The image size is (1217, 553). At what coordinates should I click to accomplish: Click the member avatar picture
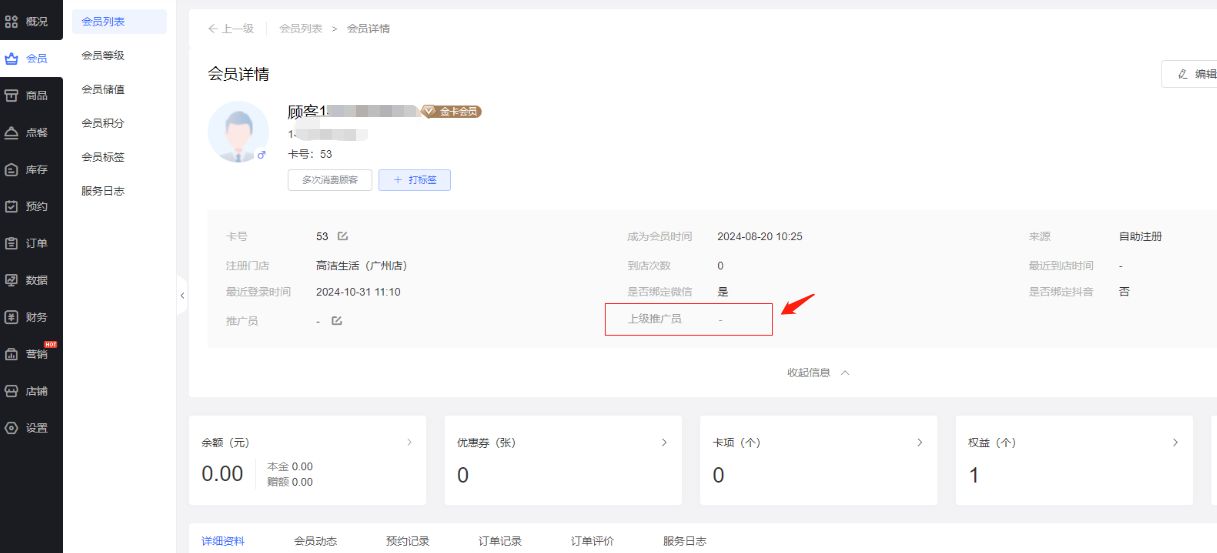tap(238, 132)
